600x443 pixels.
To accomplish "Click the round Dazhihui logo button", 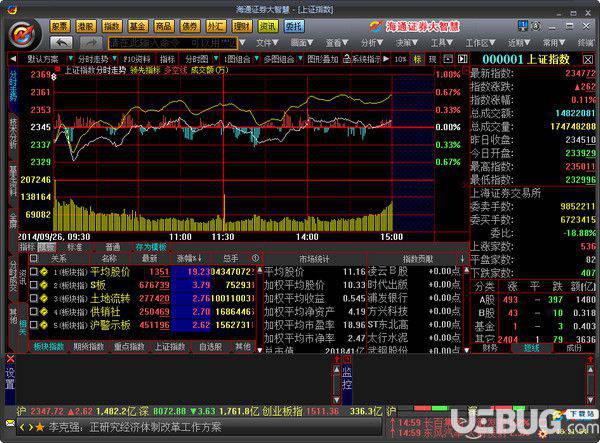I will [x=24, y=35].
